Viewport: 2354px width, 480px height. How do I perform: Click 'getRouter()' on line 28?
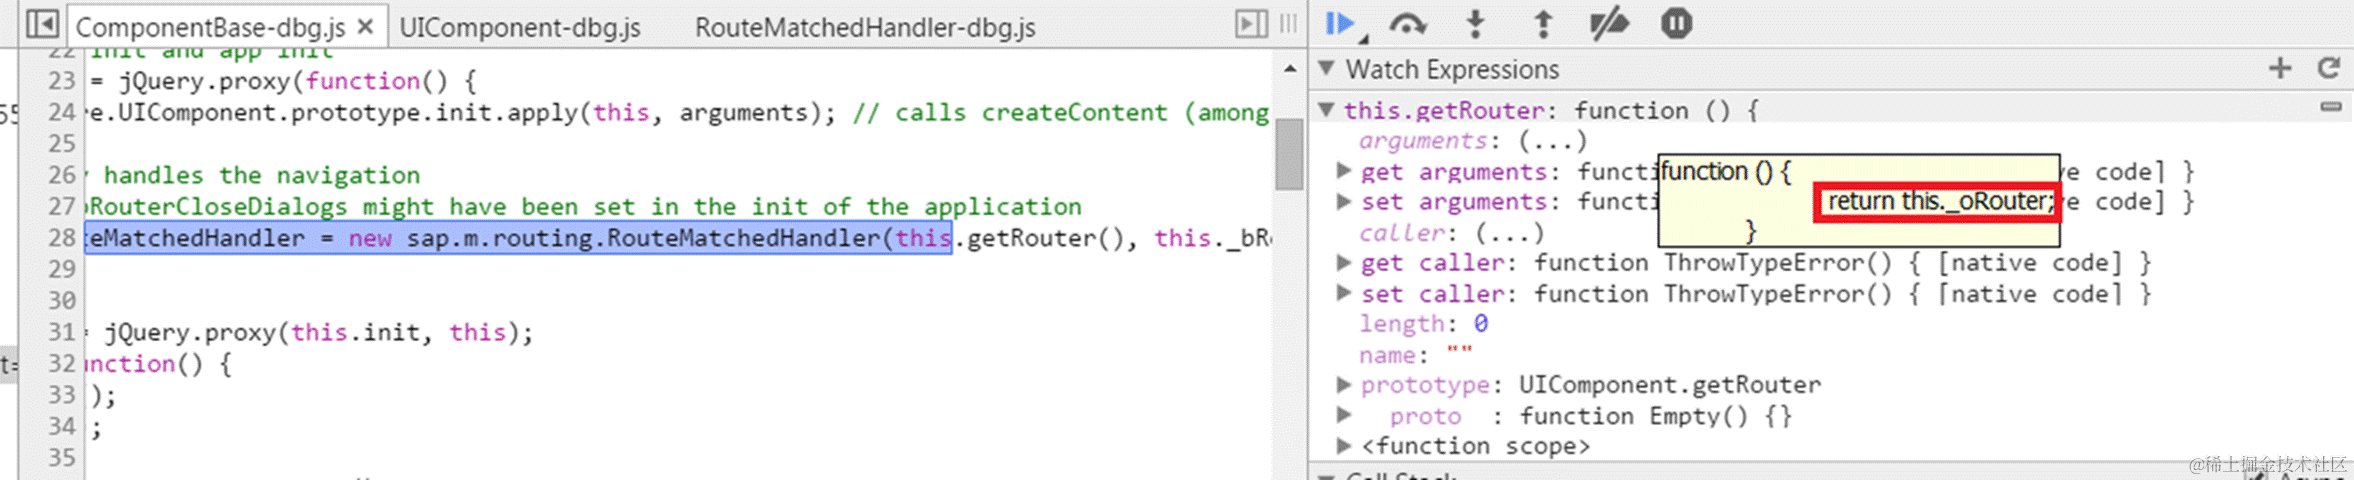coord(1046,238)
